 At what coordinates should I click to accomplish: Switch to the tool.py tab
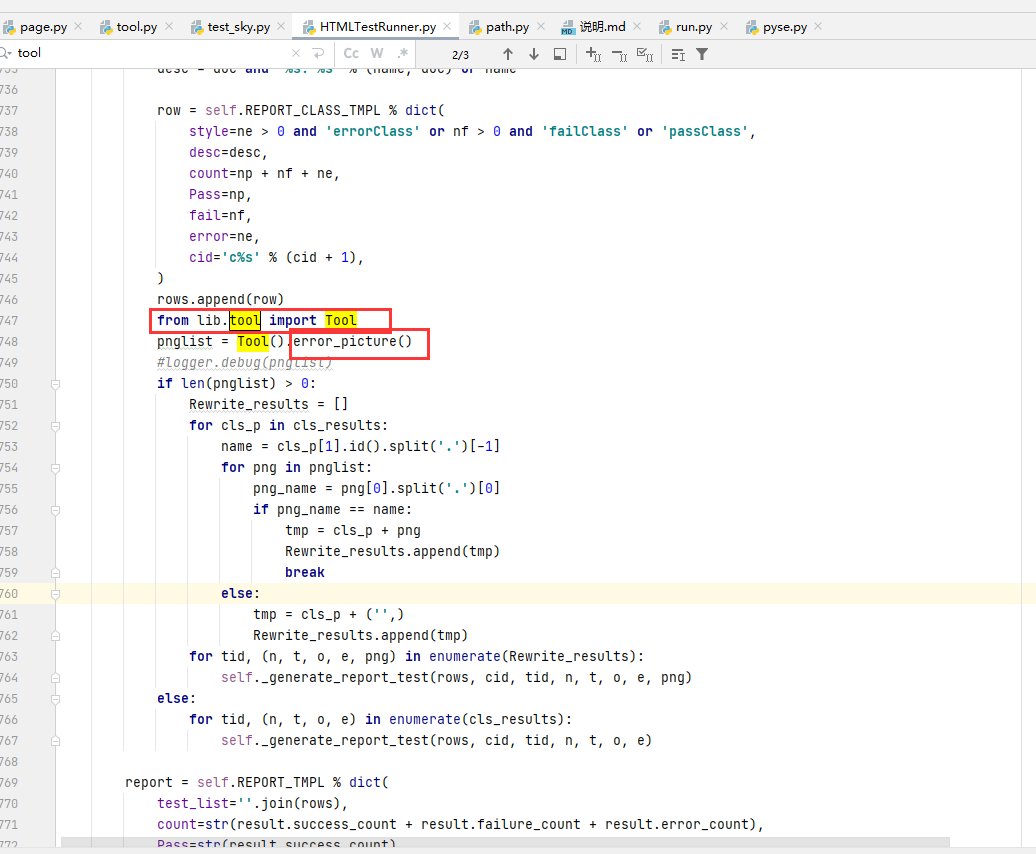(136, 26)
